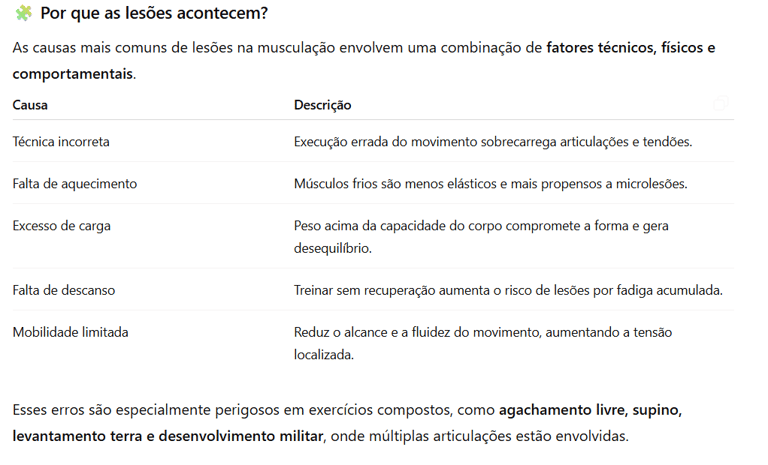This screenshot has height=465, width=768.
Task: Click the description starting 'Execução errada do movimento'
Action: [x=493, y=142]
